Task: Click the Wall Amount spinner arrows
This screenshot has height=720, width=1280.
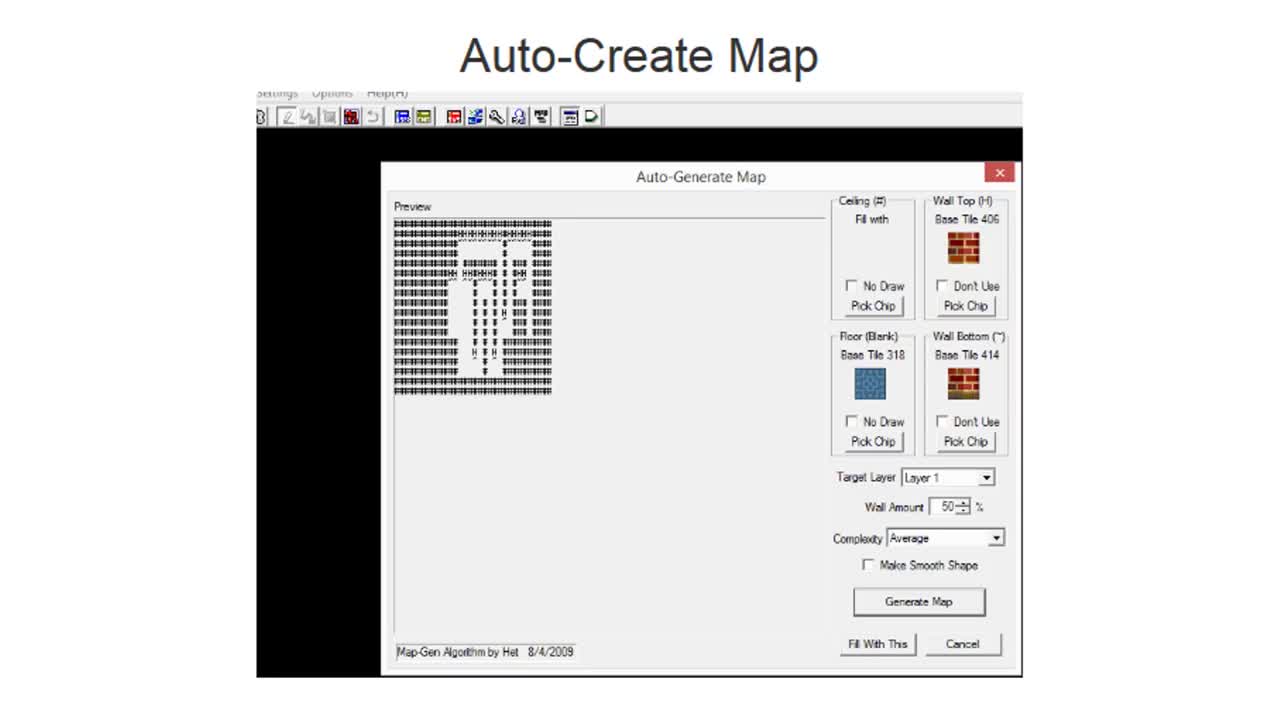Action: (963, 507)
